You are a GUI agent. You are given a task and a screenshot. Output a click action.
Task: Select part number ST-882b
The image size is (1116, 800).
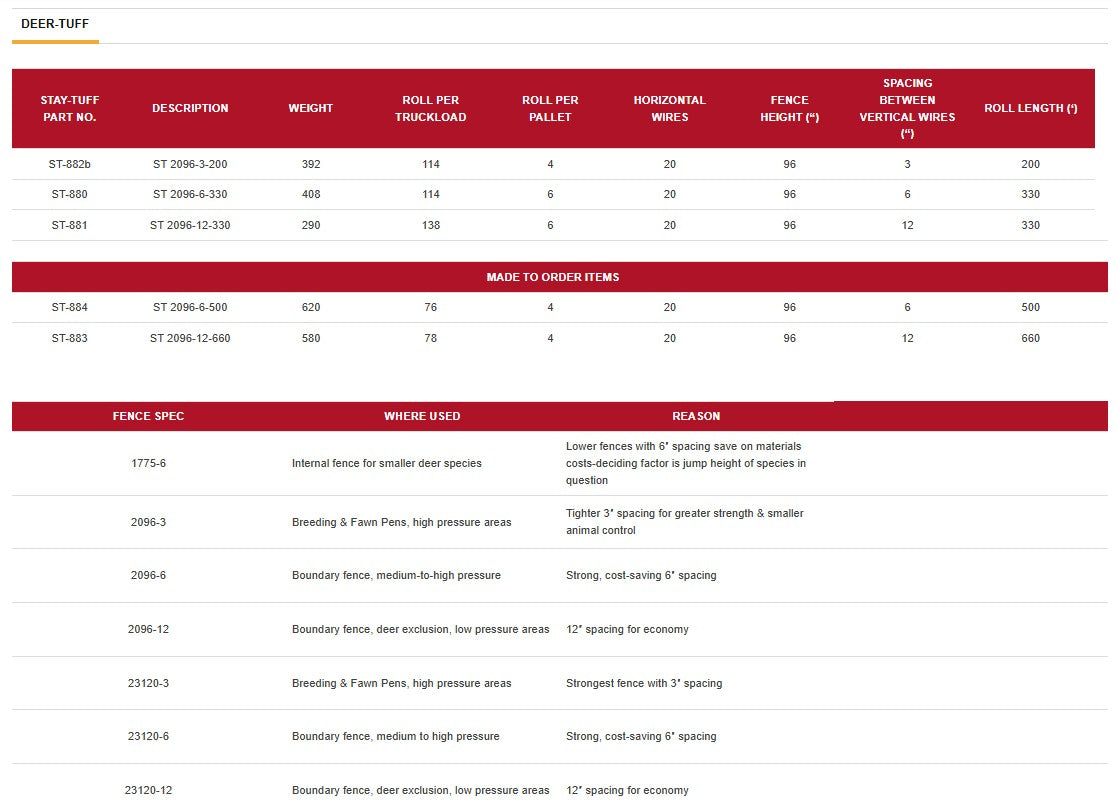pyautogui.click(x=70, y=164)
